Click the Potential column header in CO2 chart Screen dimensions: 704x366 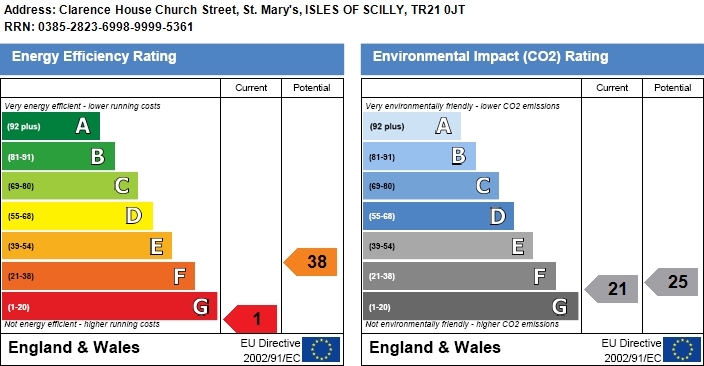point(673,88)
